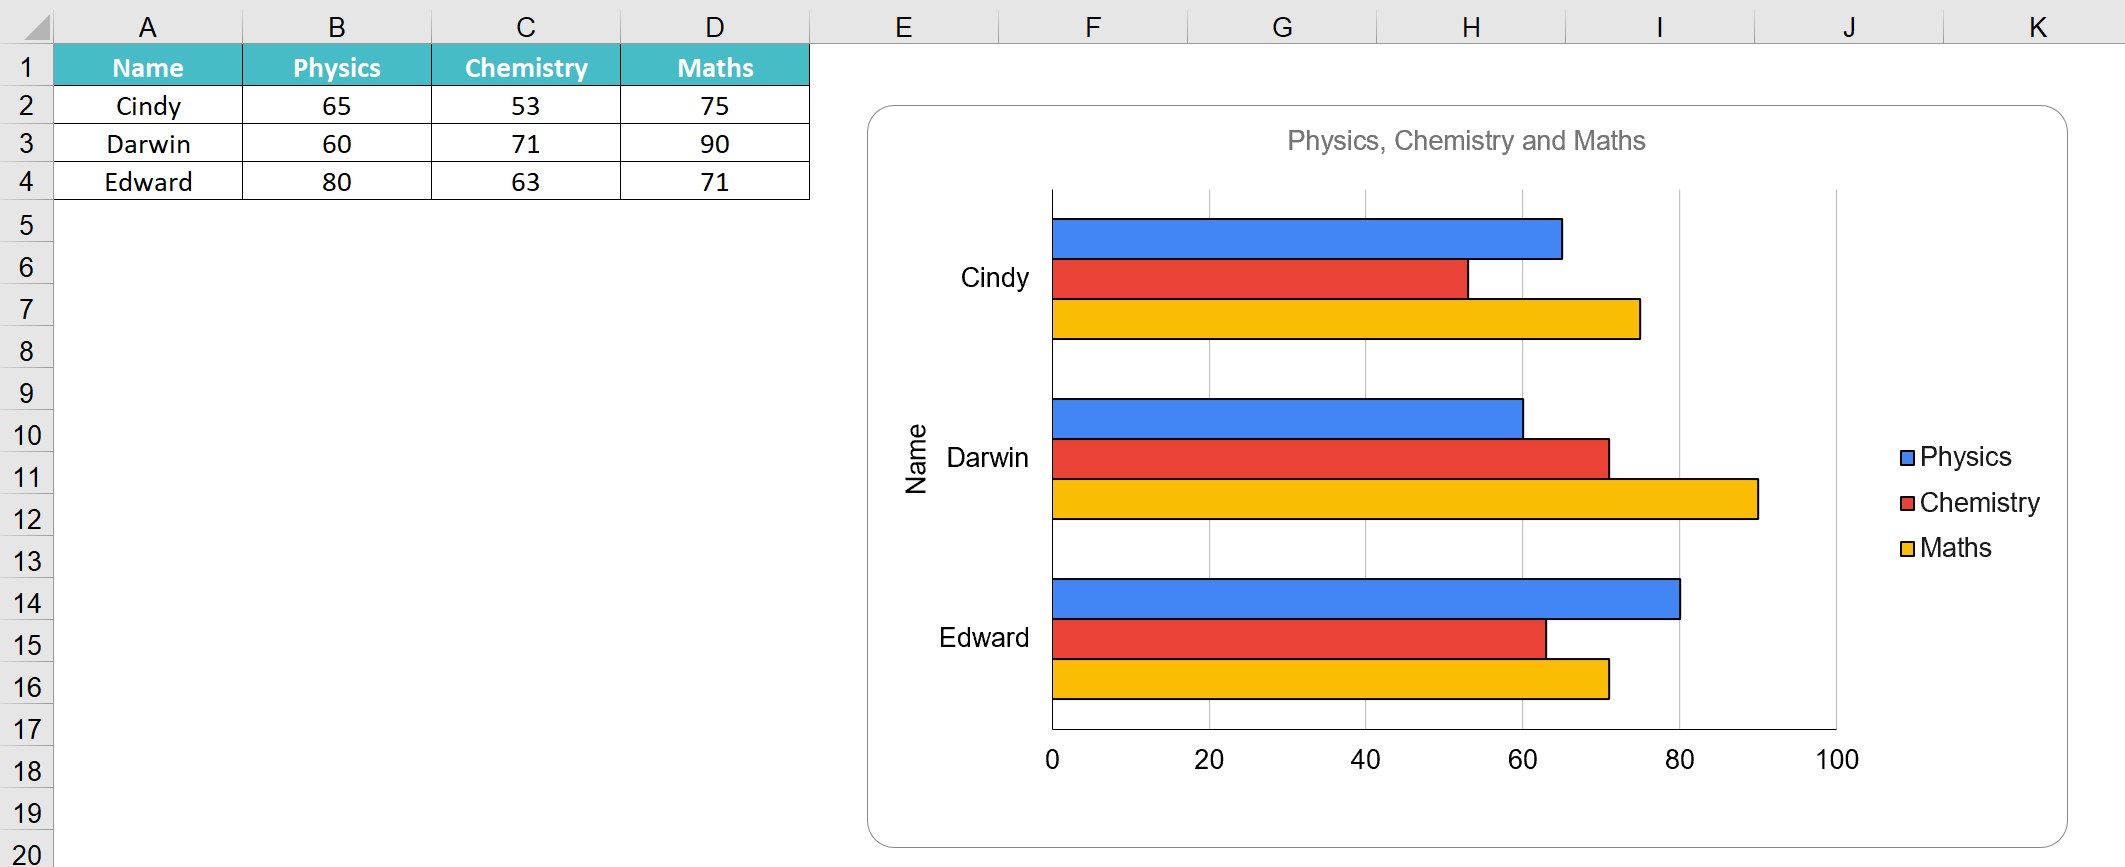2125x867 pixels.
Task: Click the vertical Name axis title
Action: click(916, 459)
